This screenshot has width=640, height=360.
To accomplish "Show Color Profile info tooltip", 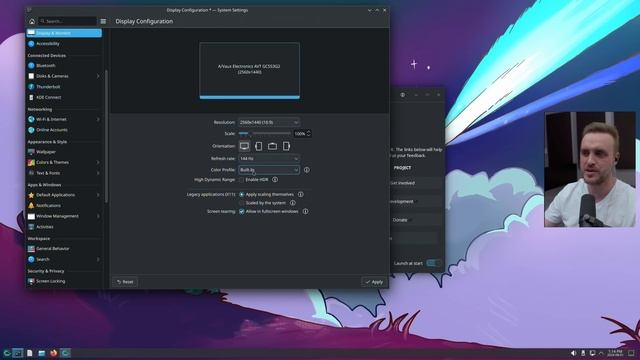I will pos(307,170).
